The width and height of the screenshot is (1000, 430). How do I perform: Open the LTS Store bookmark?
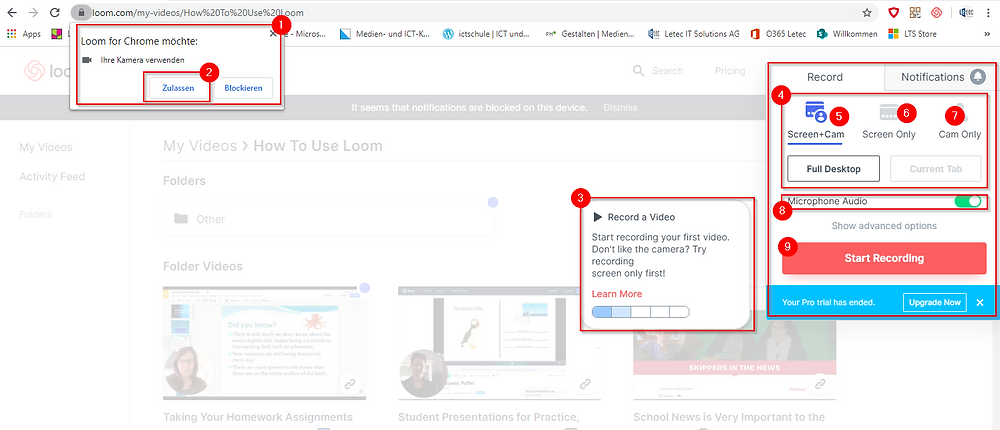913,34
